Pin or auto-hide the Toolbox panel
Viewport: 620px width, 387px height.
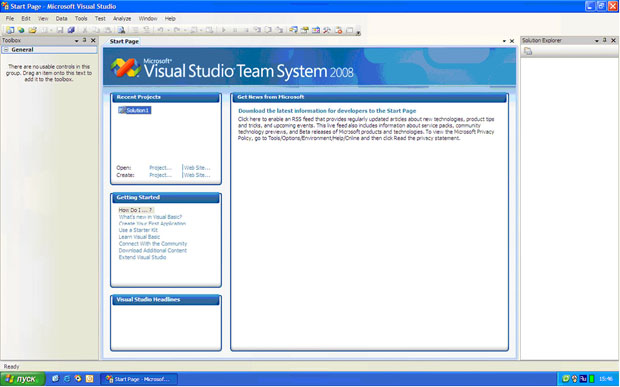click(85, 40)
